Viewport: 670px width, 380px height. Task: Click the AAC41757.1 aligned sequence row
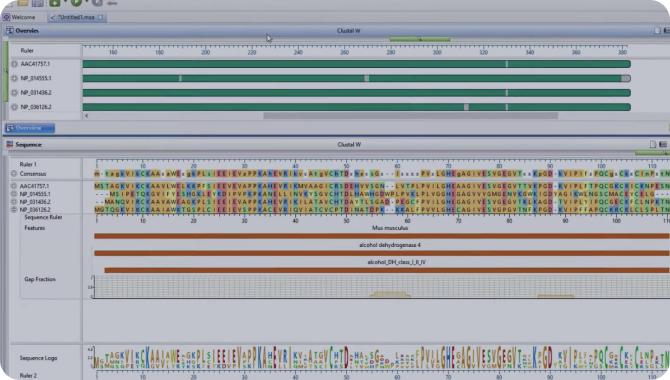tap(382, 186)
